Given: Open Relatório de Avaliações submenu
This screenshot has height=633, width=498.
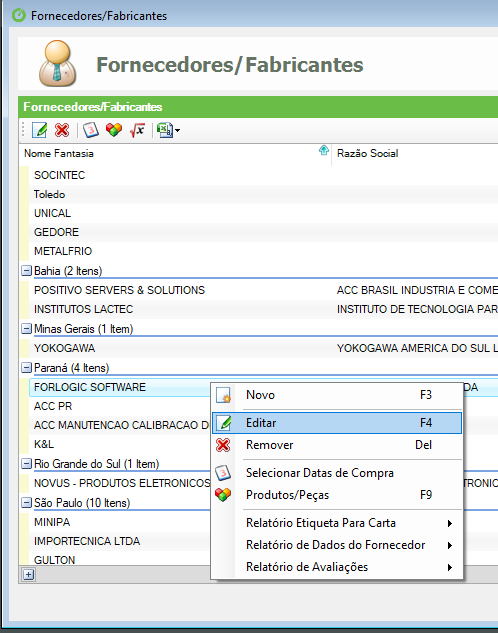Looking at the screenshot, I should click(337, 567).
